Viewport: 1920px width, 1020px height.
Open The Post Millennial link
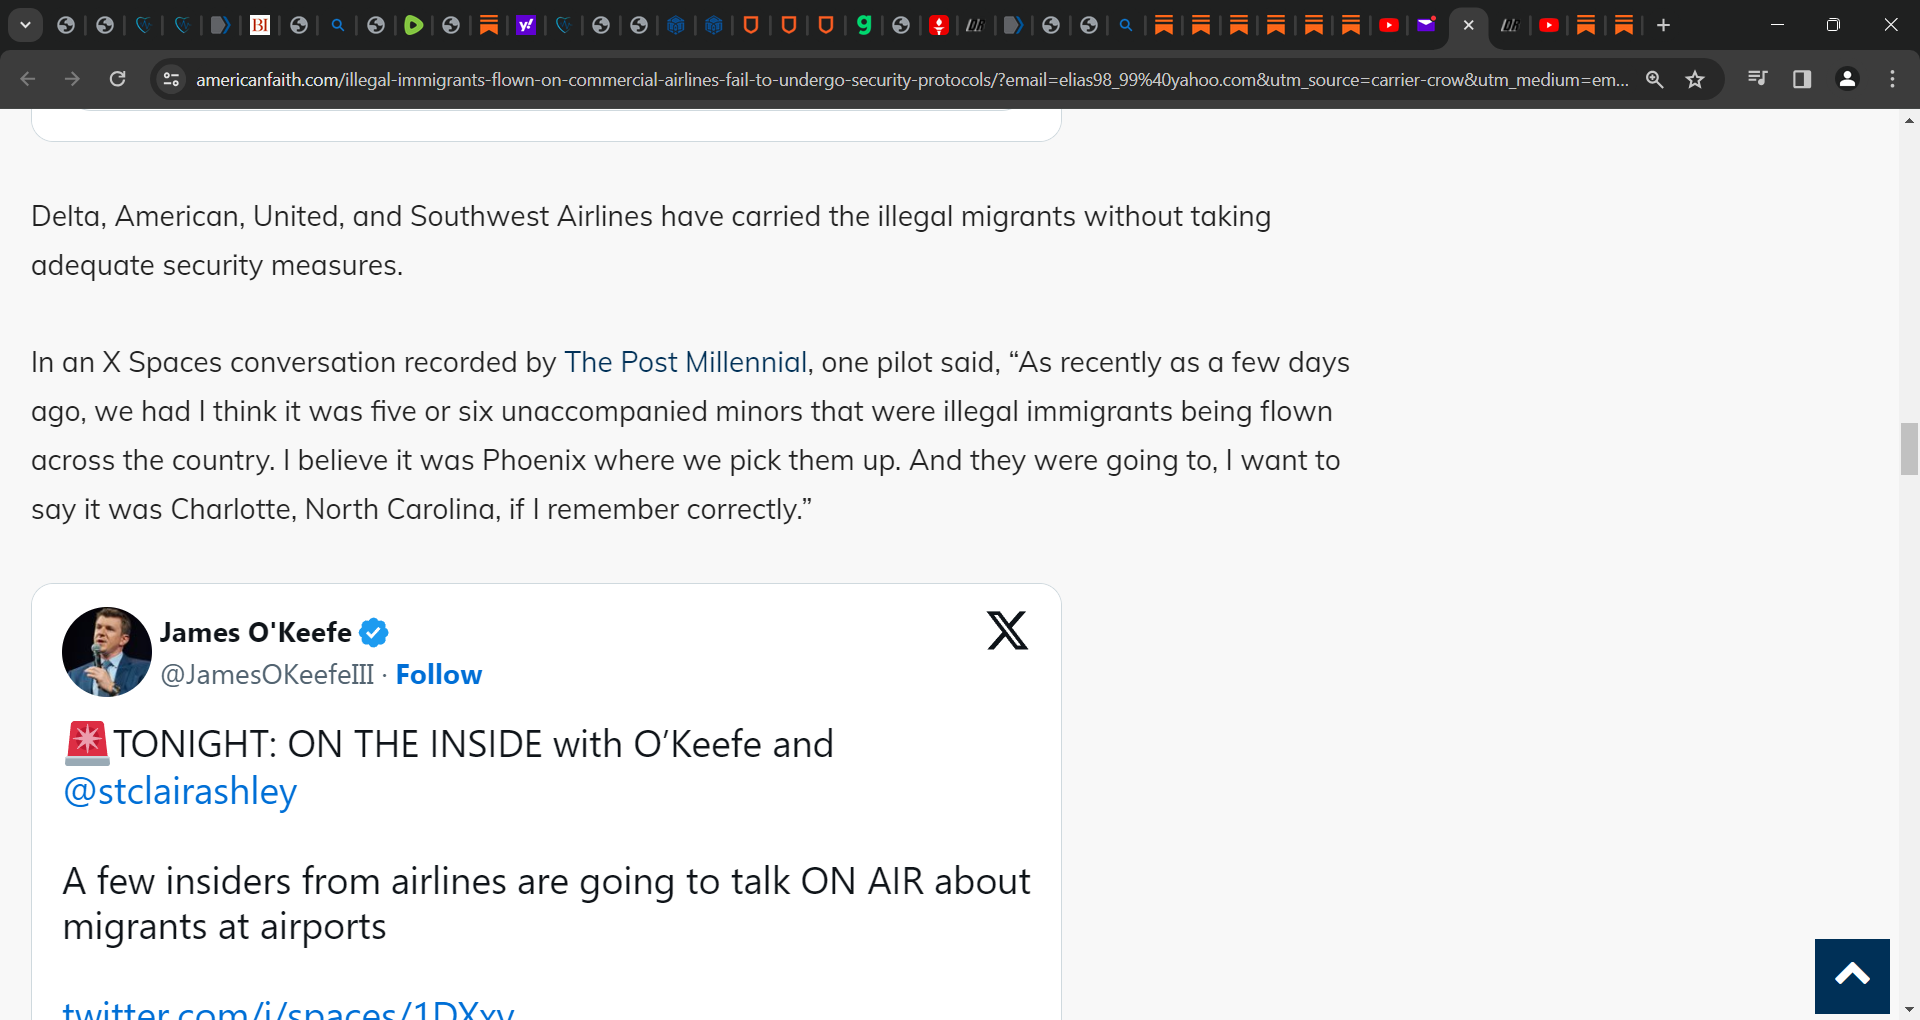click(x=685, y=362)
